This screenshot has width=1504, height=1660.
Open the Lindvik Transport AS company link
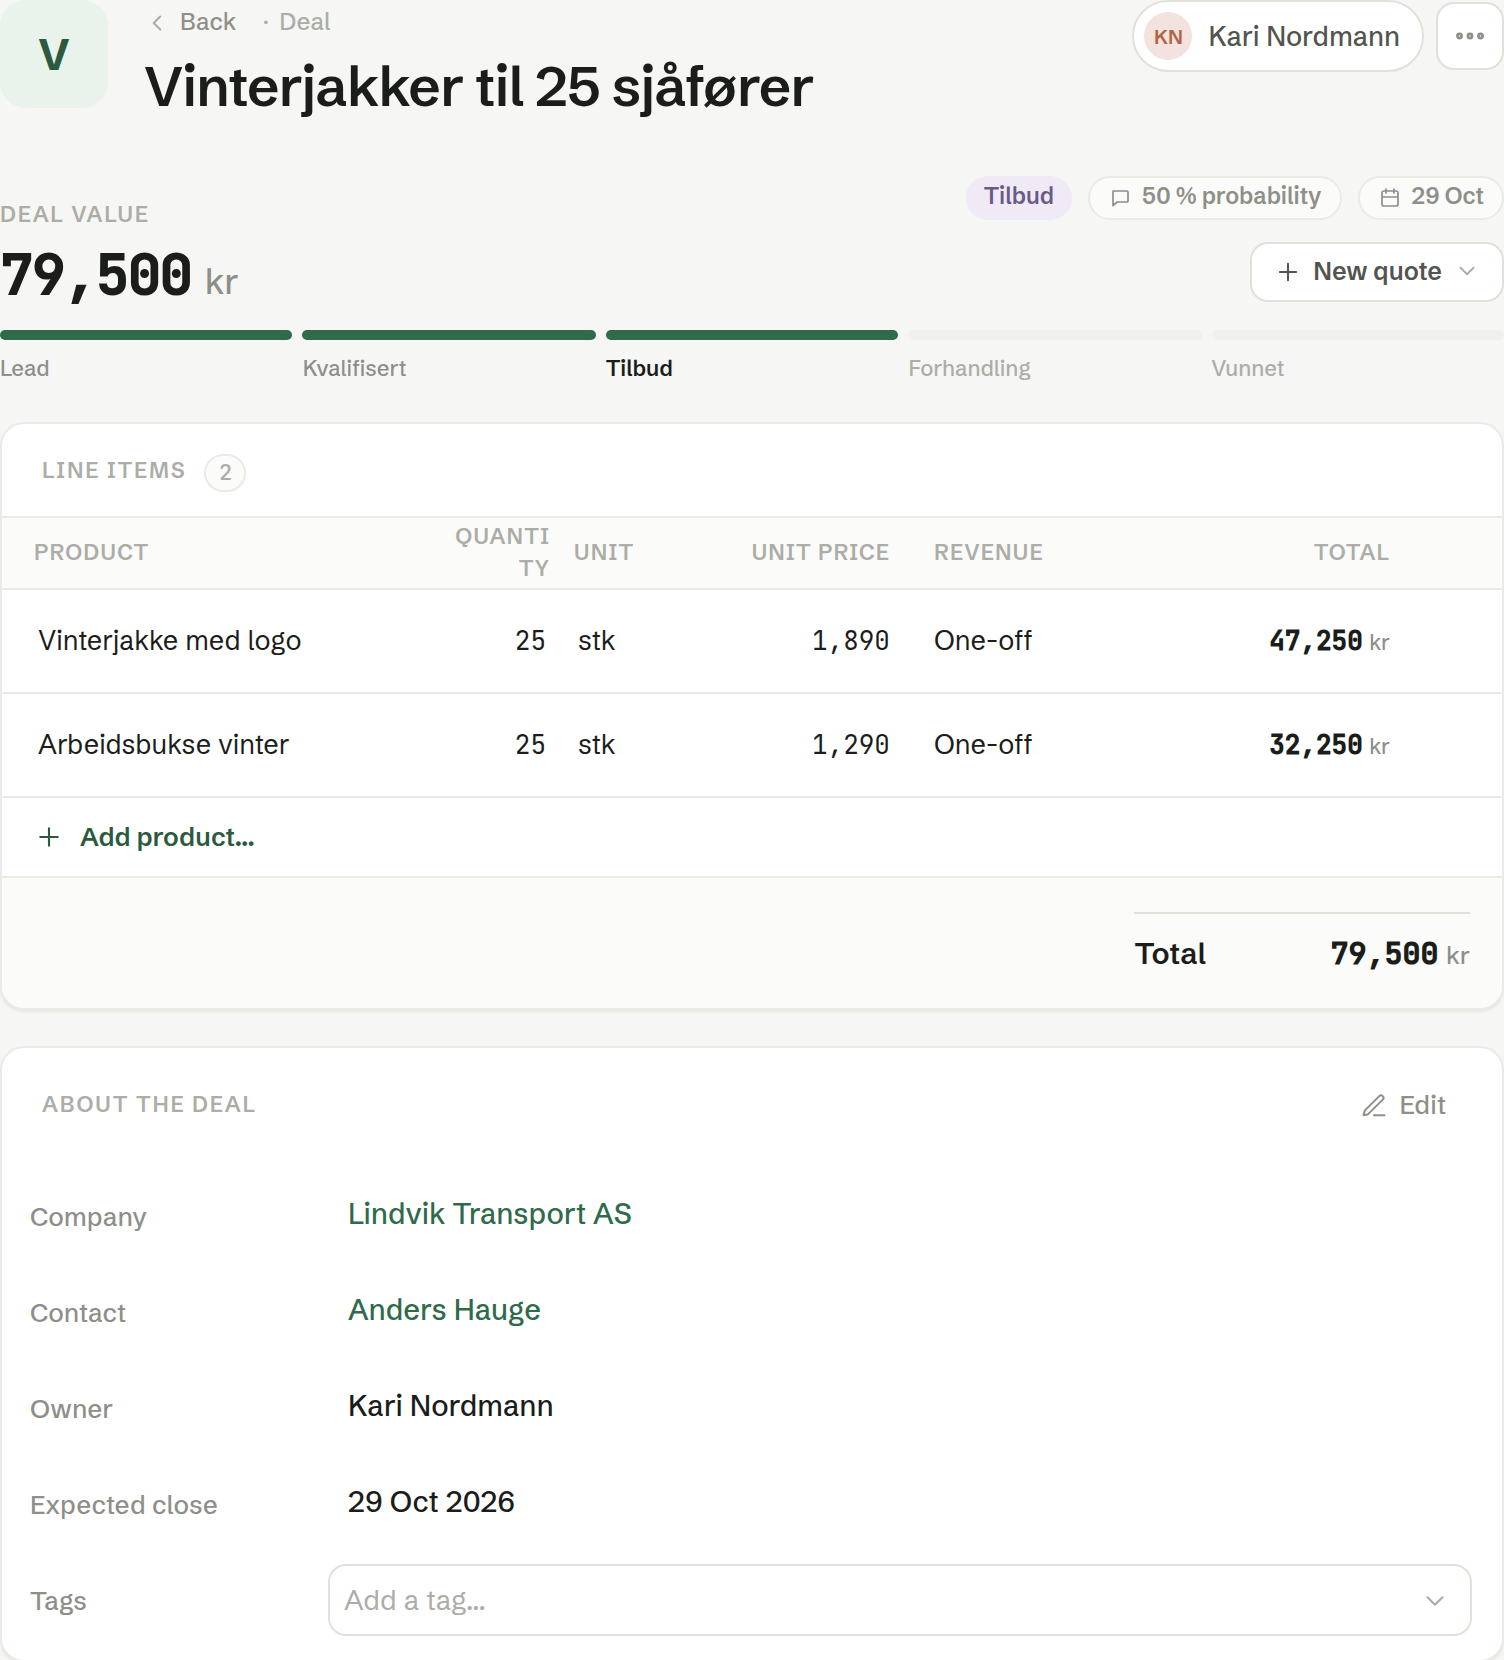(490, 1213)
